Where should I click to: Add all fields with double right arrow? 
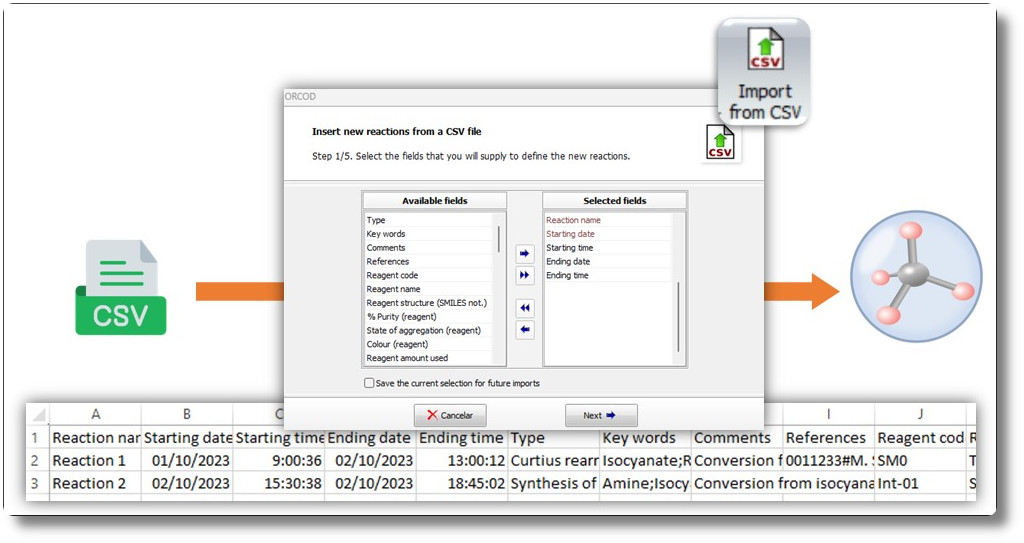click(524, 275)
